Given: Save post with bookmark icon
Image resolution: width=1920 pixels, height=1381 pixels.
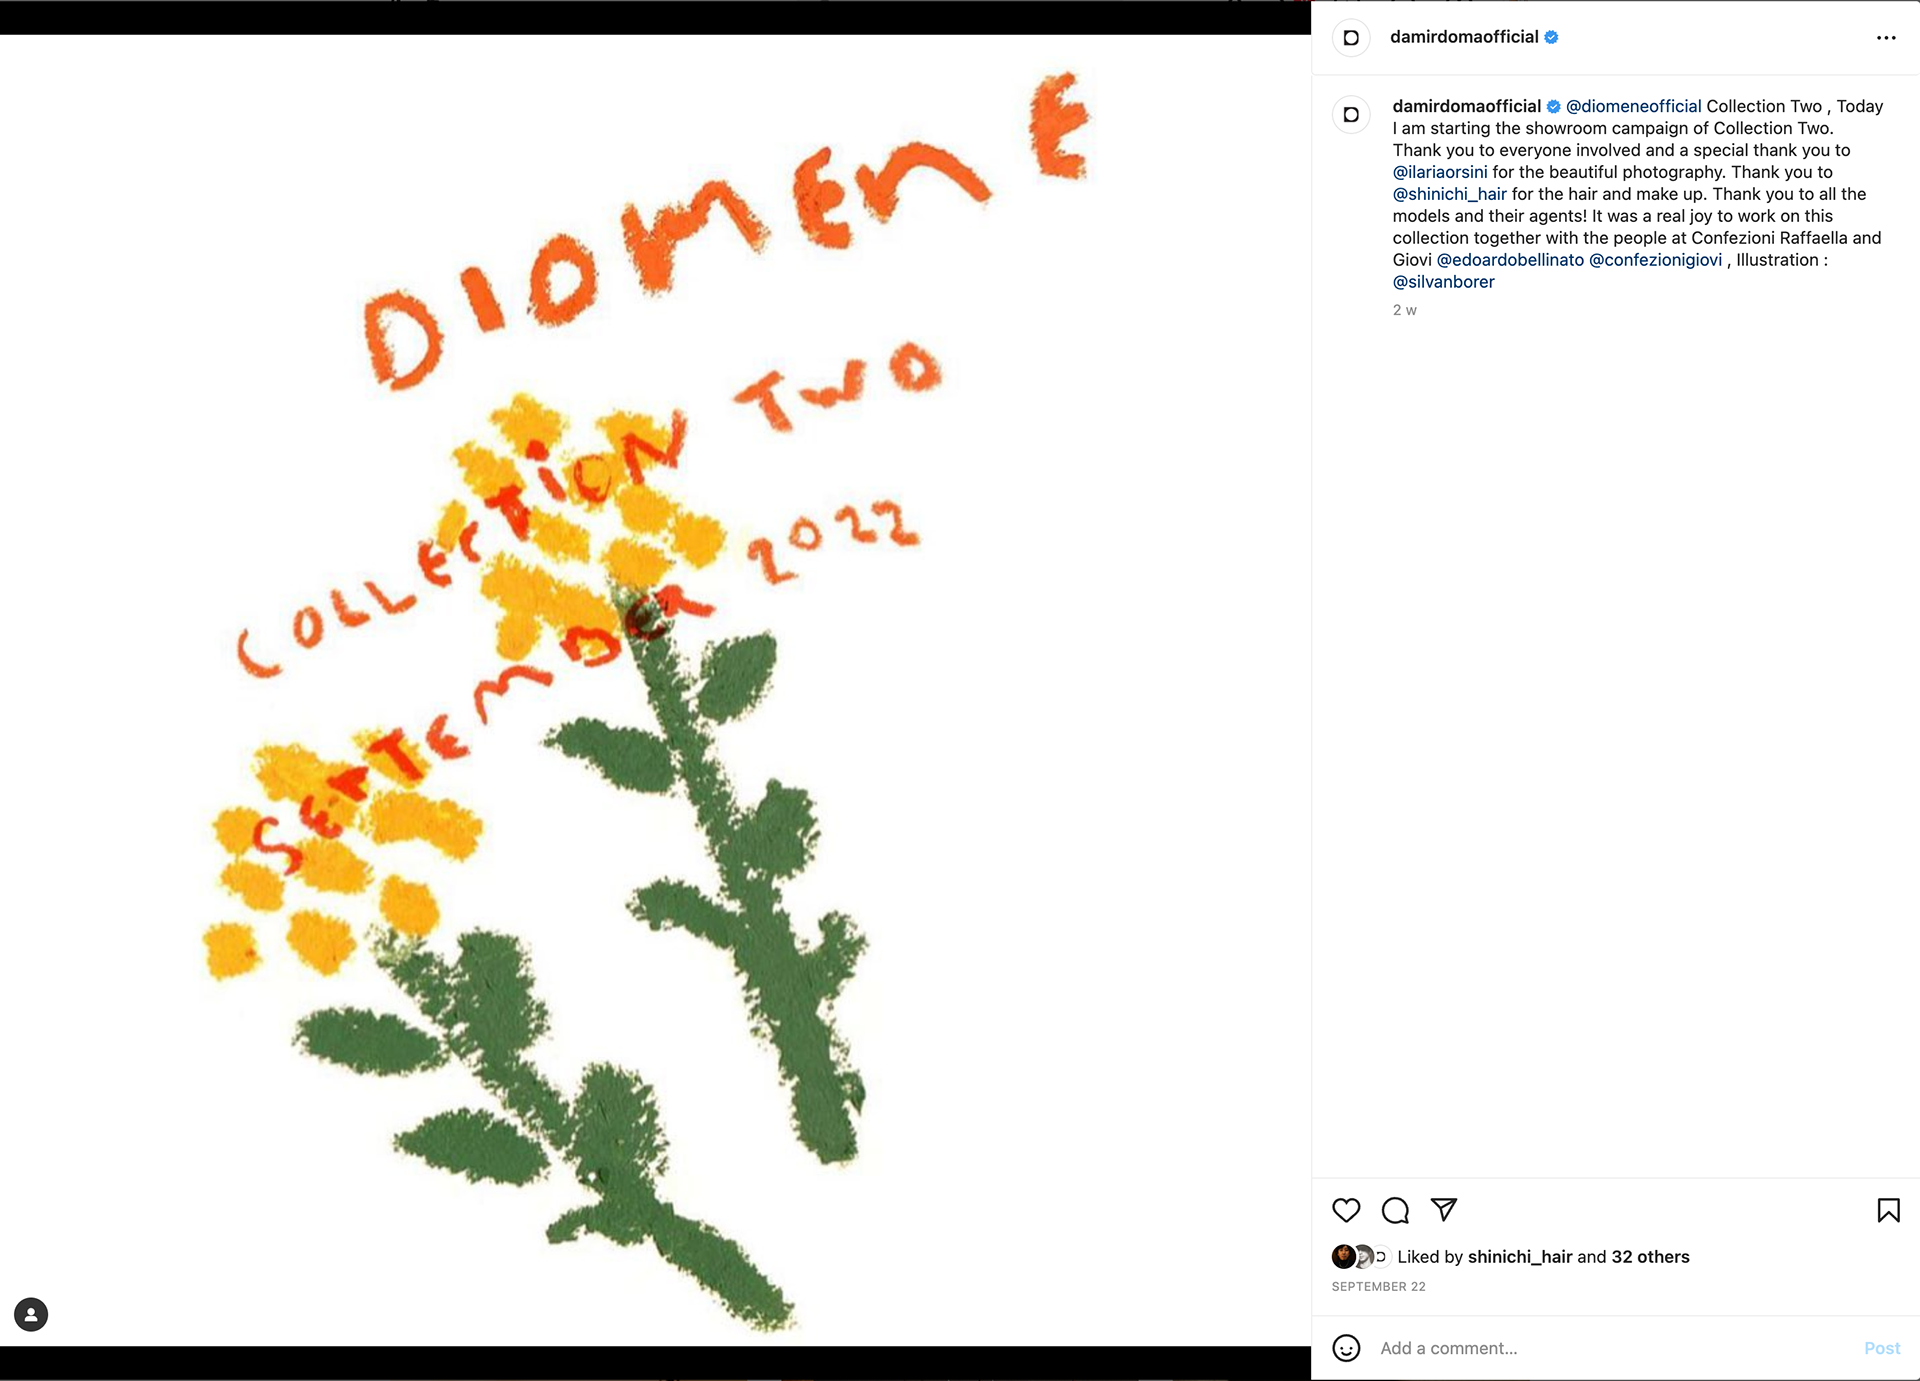Looking at the screenshot, I should [1888, 1210].
